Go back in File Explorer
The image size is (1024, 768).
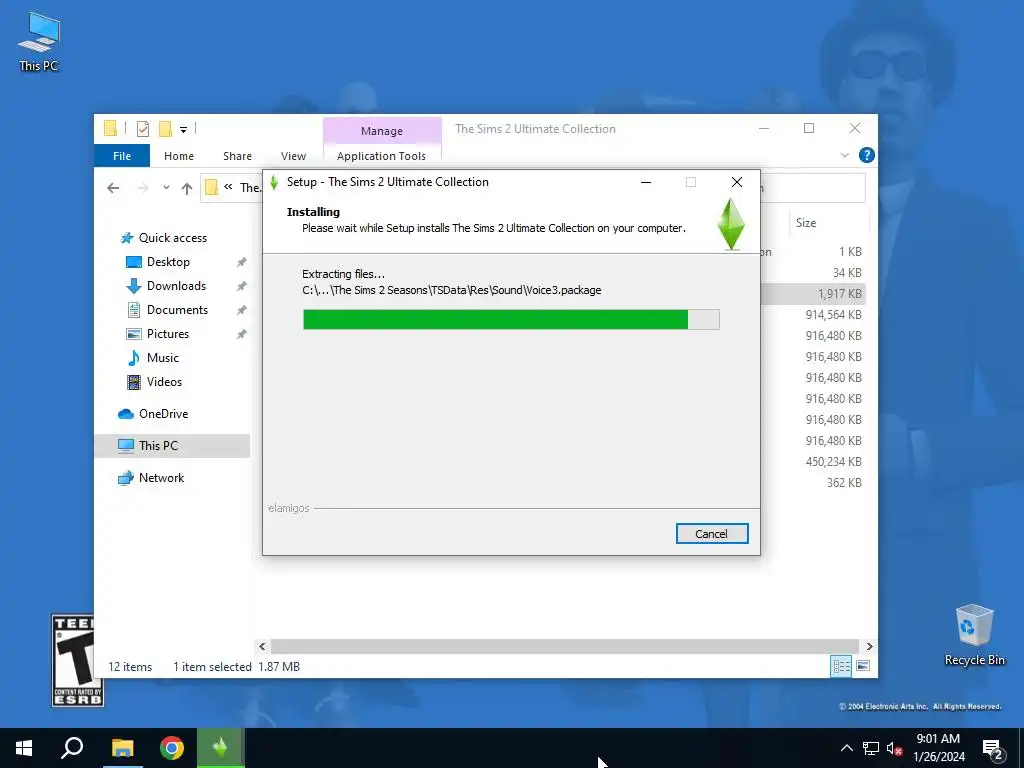point(113,188)
